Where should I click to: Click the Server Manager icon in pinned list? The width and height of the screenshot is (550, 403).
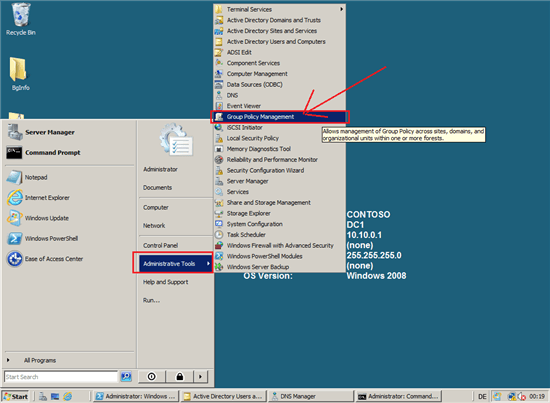click(x=15, y=132)
